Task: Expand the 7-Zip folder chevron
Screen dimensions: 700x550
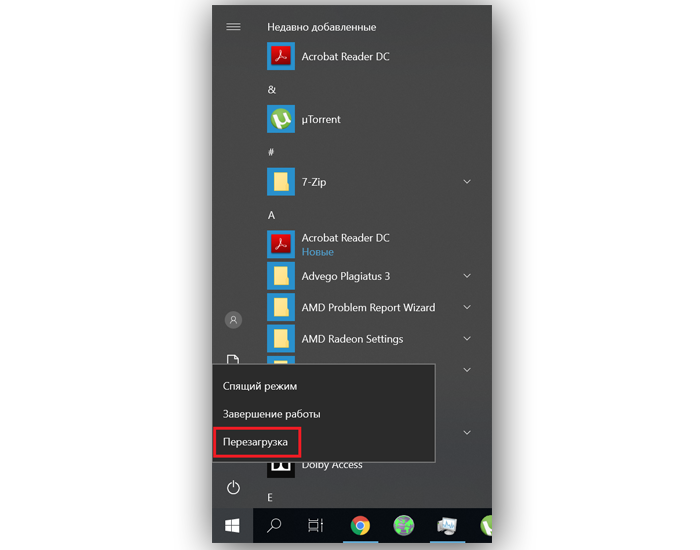Action: (466, 182)
